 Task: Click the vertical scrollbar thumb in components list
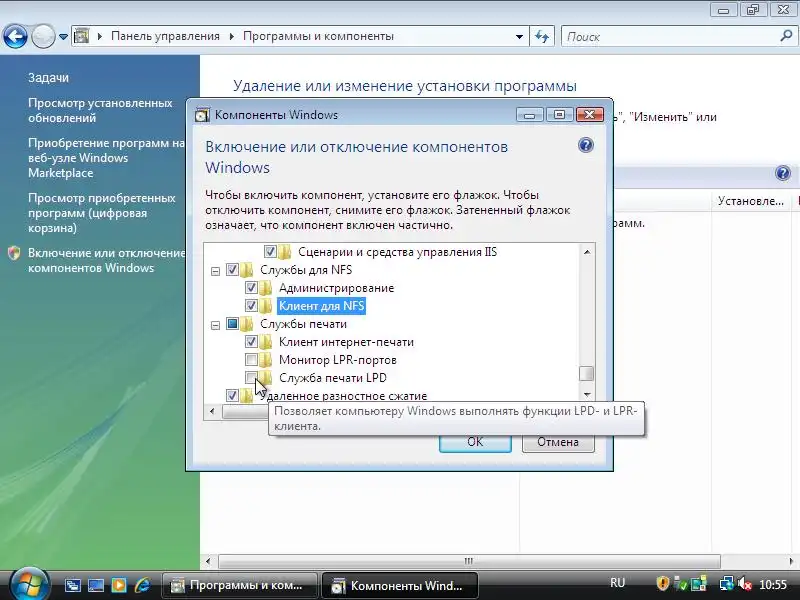[587, 373]
